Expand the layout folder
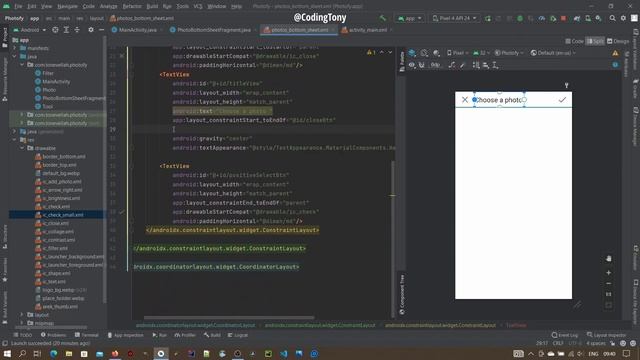640x360 pixels. pyautogui.click(x=22, y=315)
